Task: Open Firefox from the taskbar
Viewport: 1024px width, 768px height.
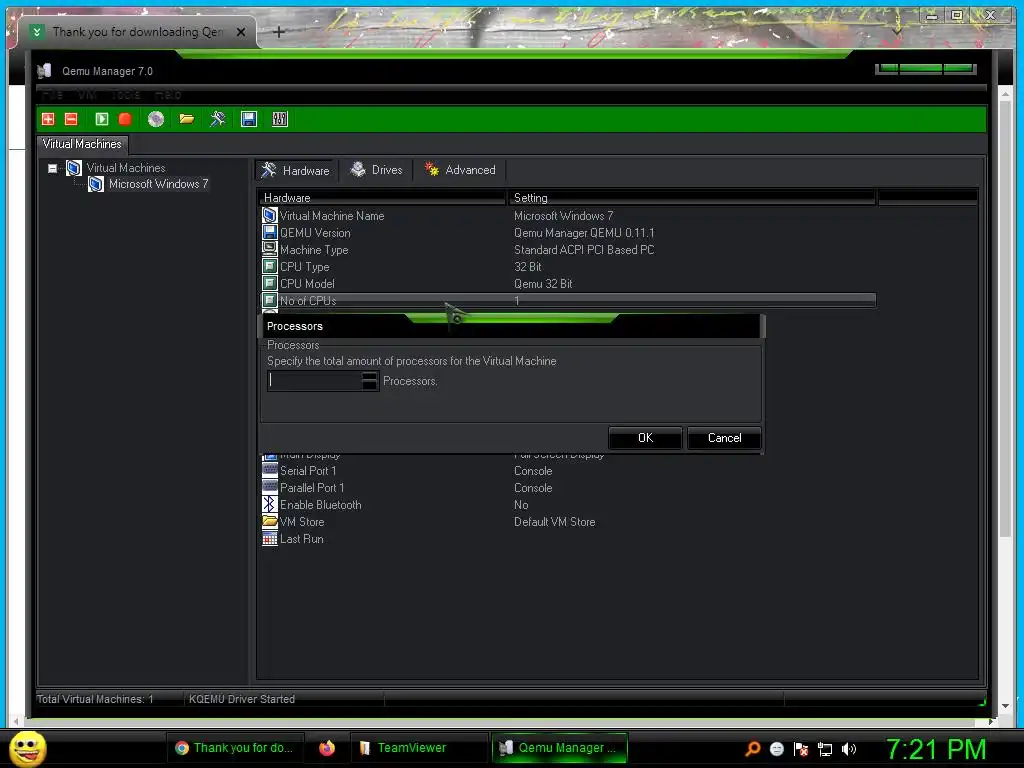Action: (x=327, y=748)
